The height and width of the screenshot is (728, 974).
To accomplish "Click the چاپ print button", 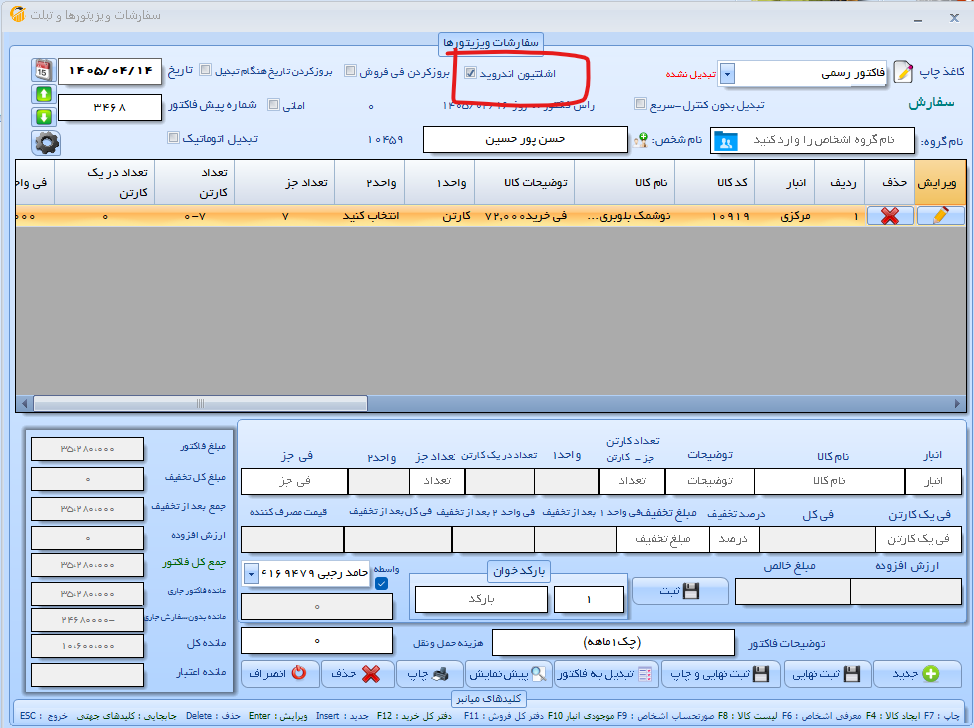I will (x=429, y=674).
